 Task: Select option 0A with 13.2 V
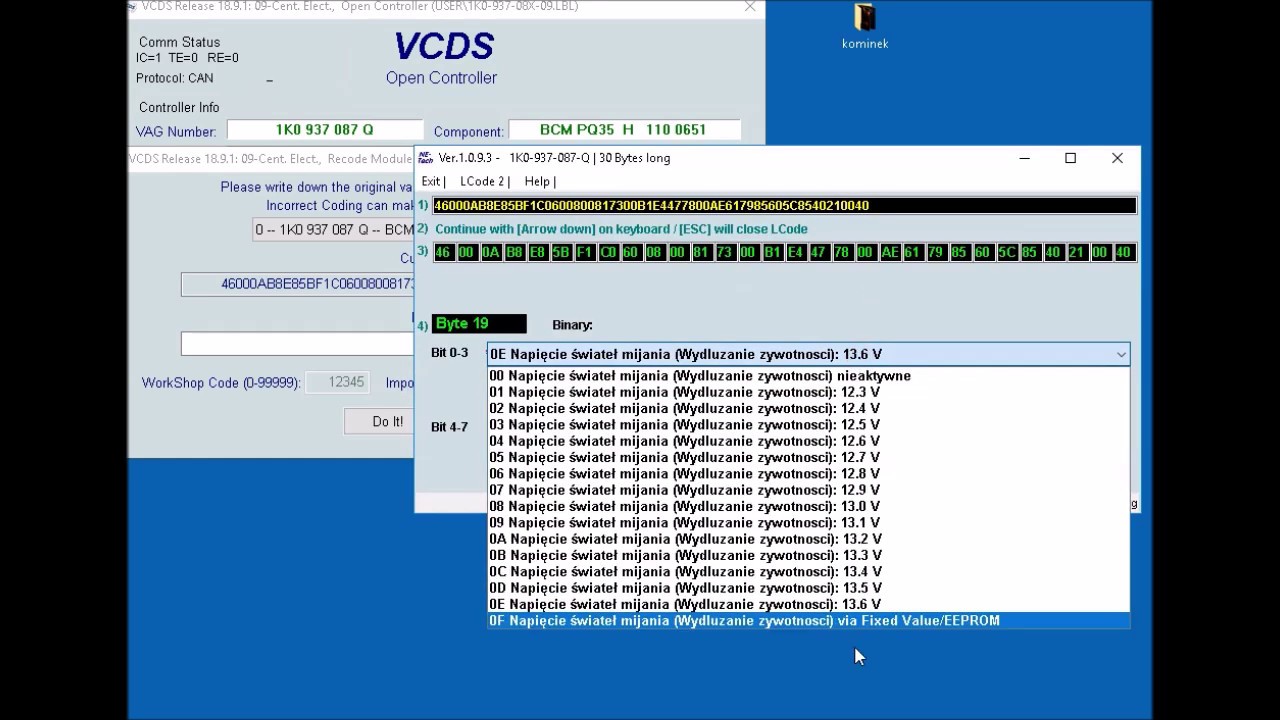[808, 539]
